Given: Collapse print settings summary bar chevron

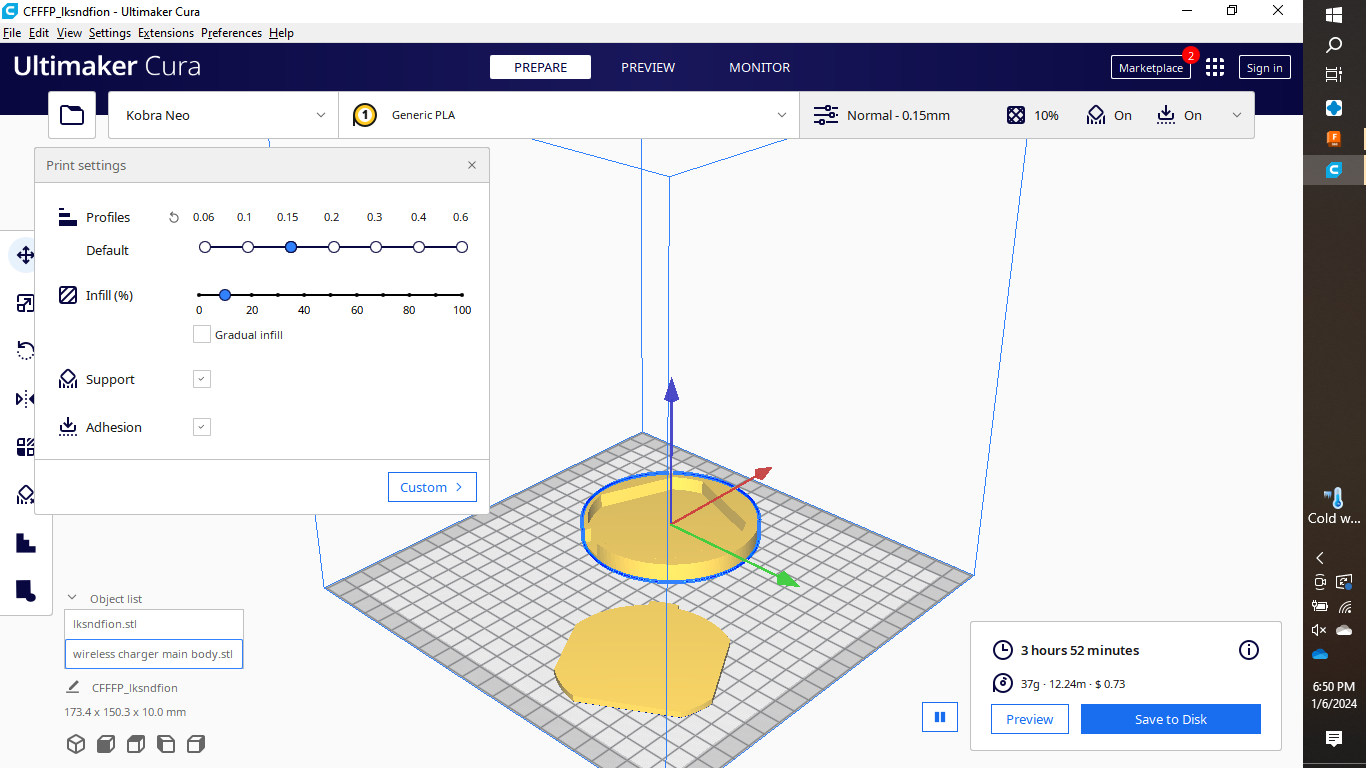Looking at the screenshot, I should click(1237, 115).
